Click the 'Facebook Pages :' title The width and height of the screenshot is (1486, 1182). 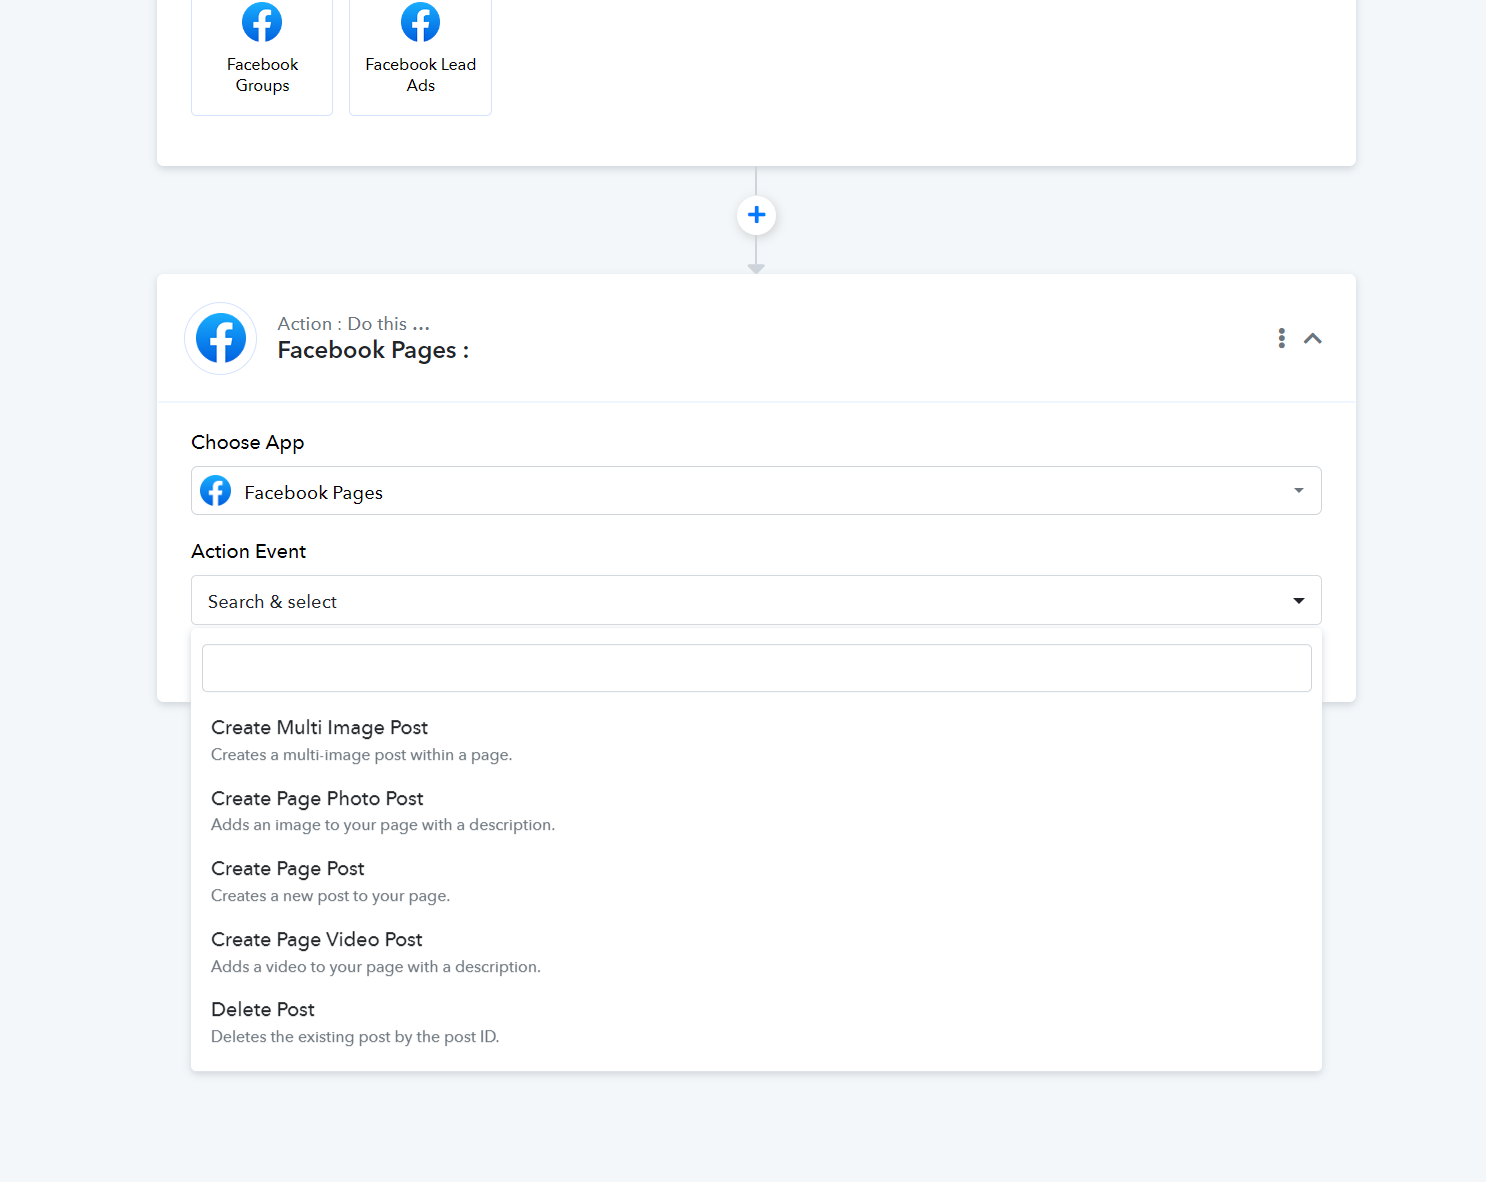click(x=373, y=350)
